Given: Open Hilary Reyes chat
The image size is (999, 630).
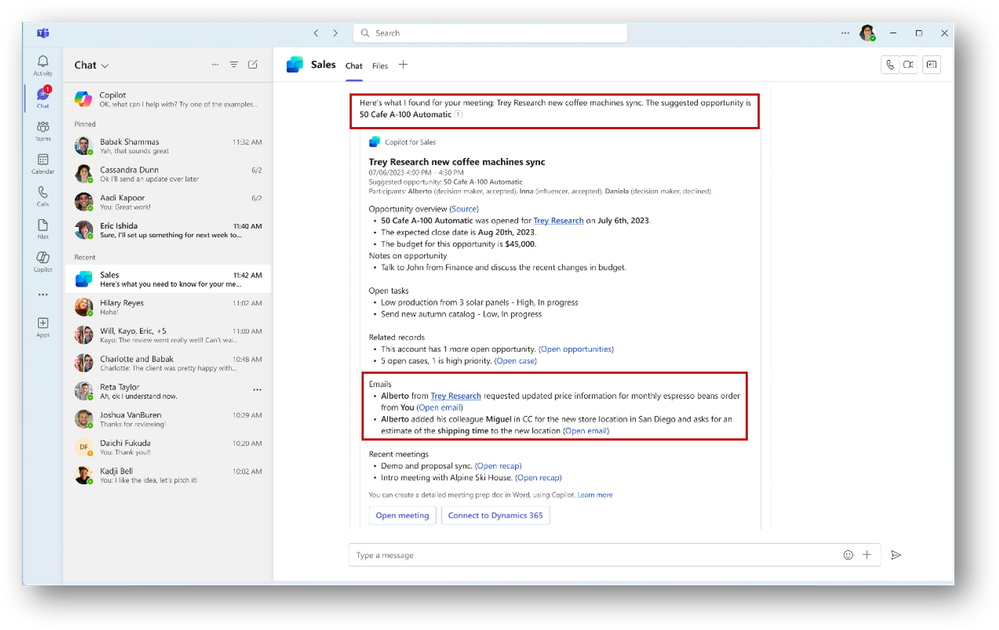Looking at the screenshot, I should (x=168, y=307).
